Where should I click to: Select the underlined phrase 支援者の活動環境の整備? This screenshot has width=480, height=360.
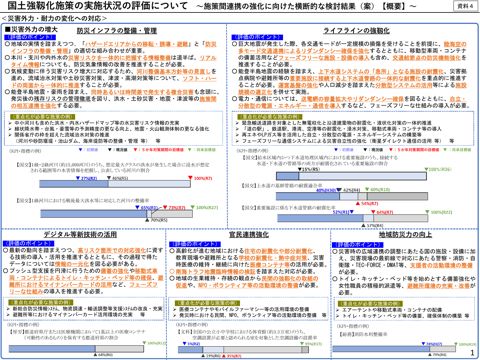(441, 265)
